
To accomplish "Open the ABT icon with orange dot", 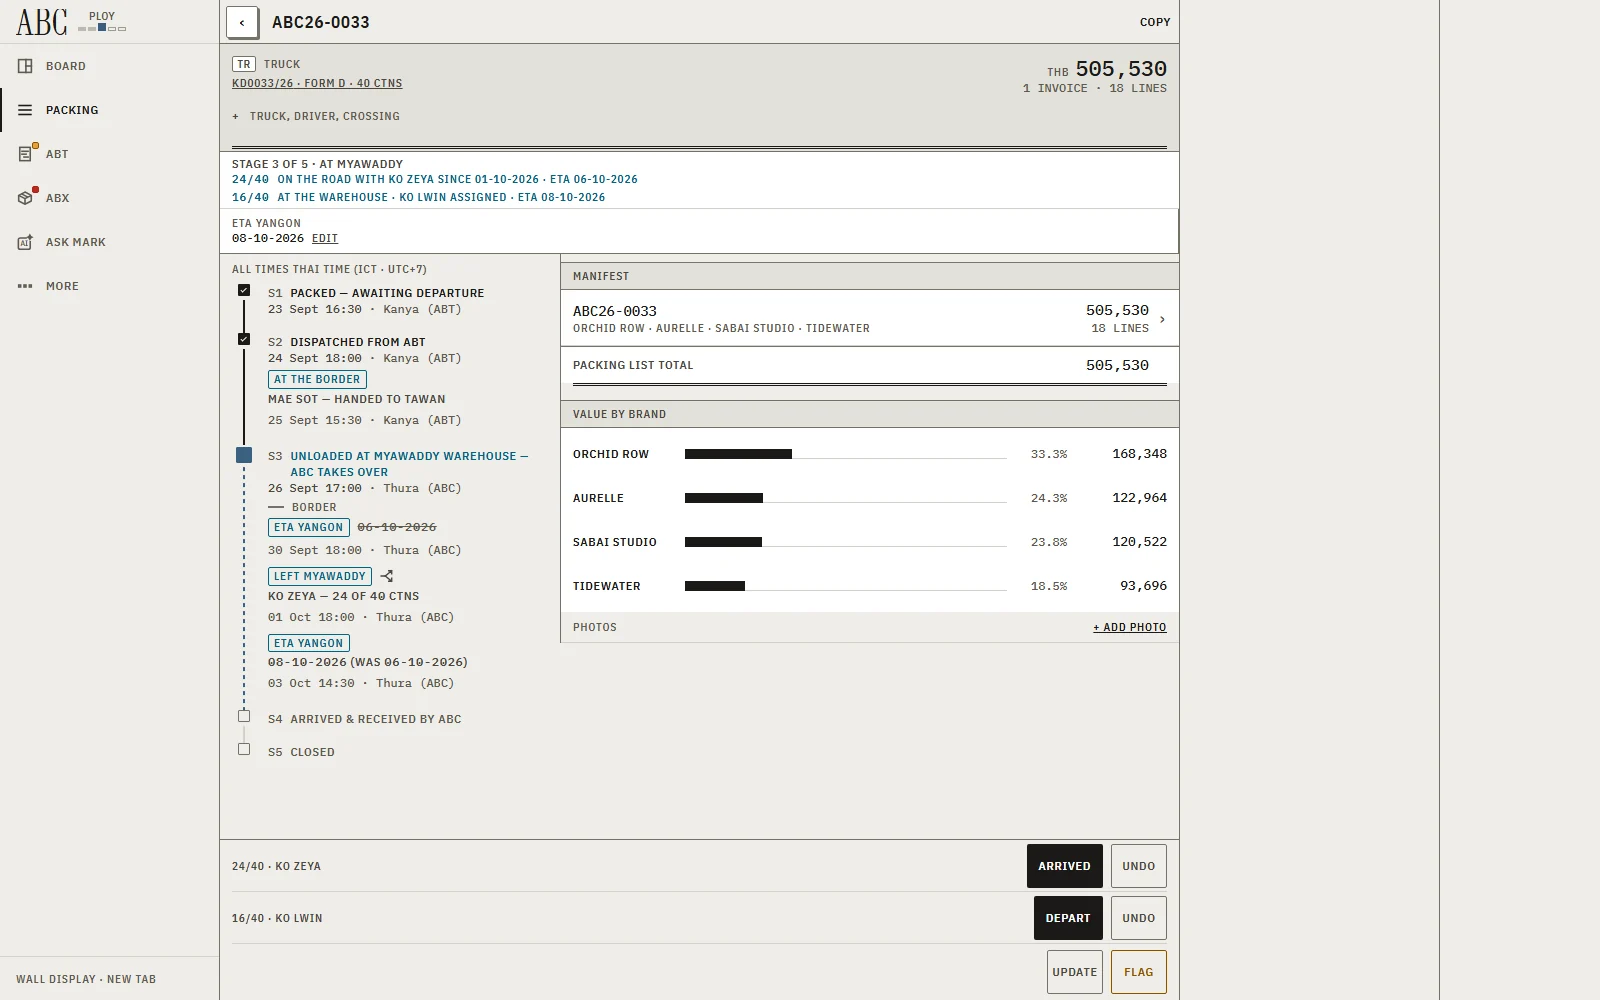I will 26,154.
